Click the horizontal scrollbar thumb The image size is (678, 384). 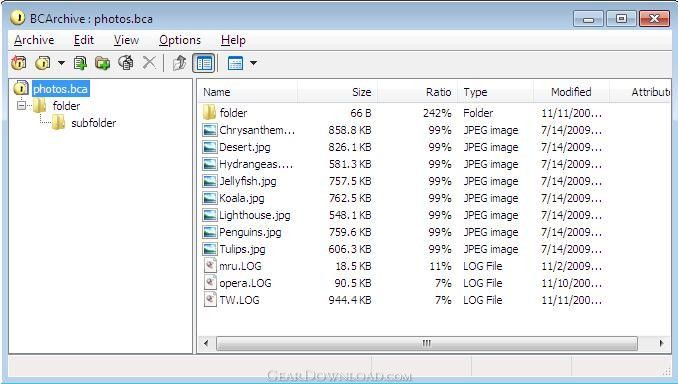[426, 344]
